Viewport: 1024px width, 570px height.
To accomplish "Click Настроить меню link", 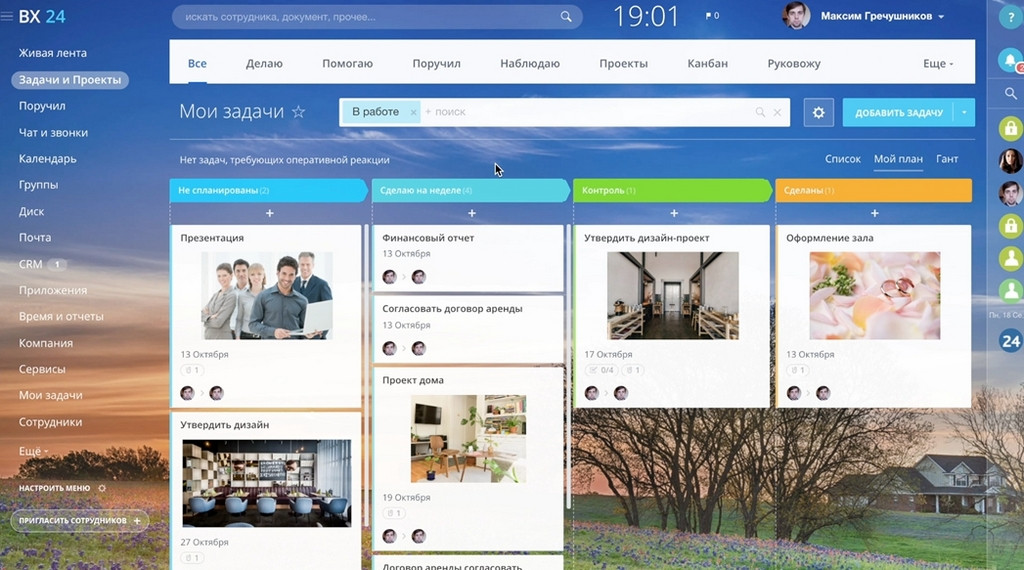I will click(54, 488).
